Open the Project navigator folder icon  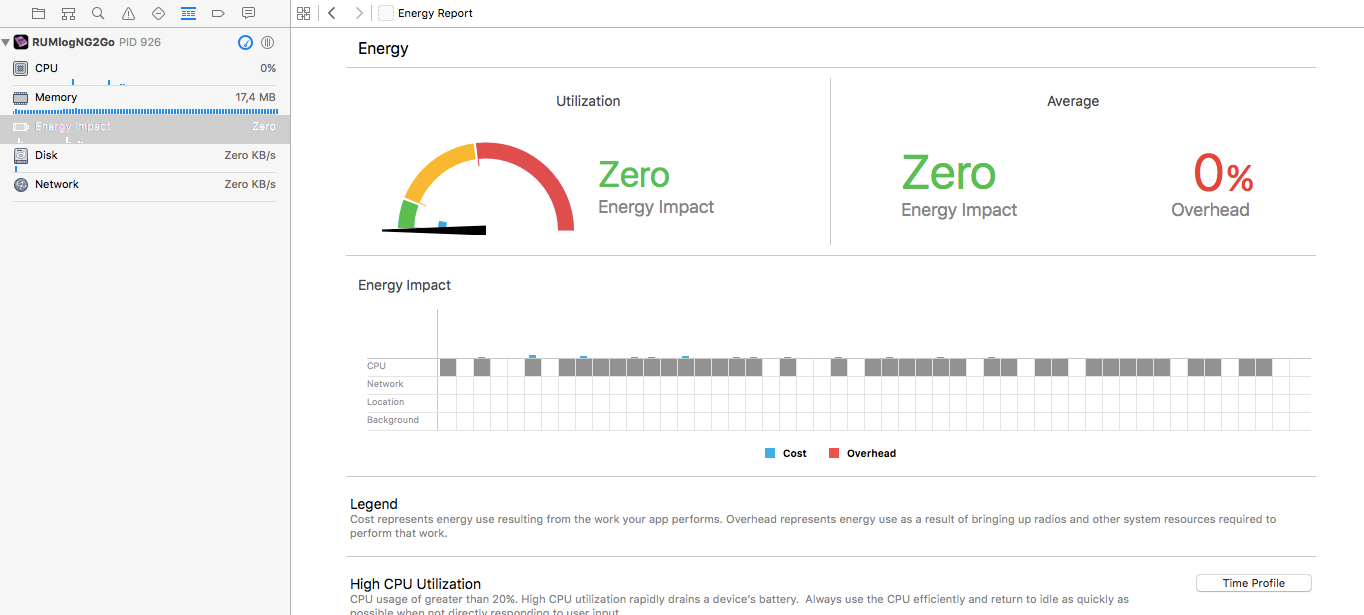[x=38, y=13]
